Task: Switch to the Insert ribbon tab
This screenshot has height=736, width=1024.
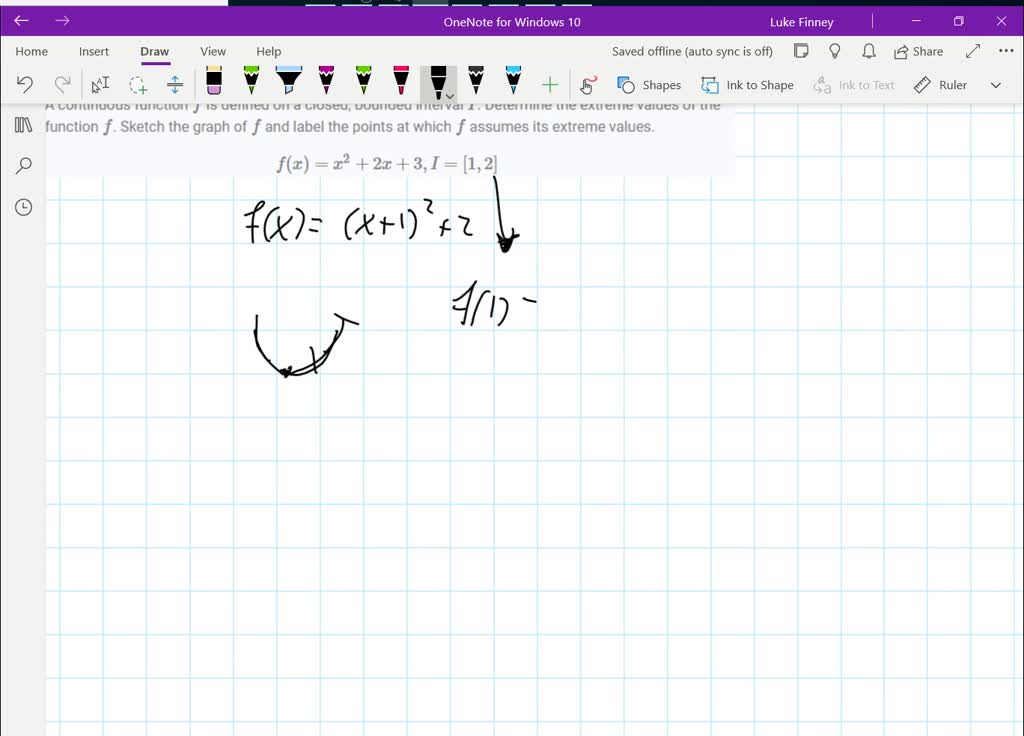Action: coord(94,51)
